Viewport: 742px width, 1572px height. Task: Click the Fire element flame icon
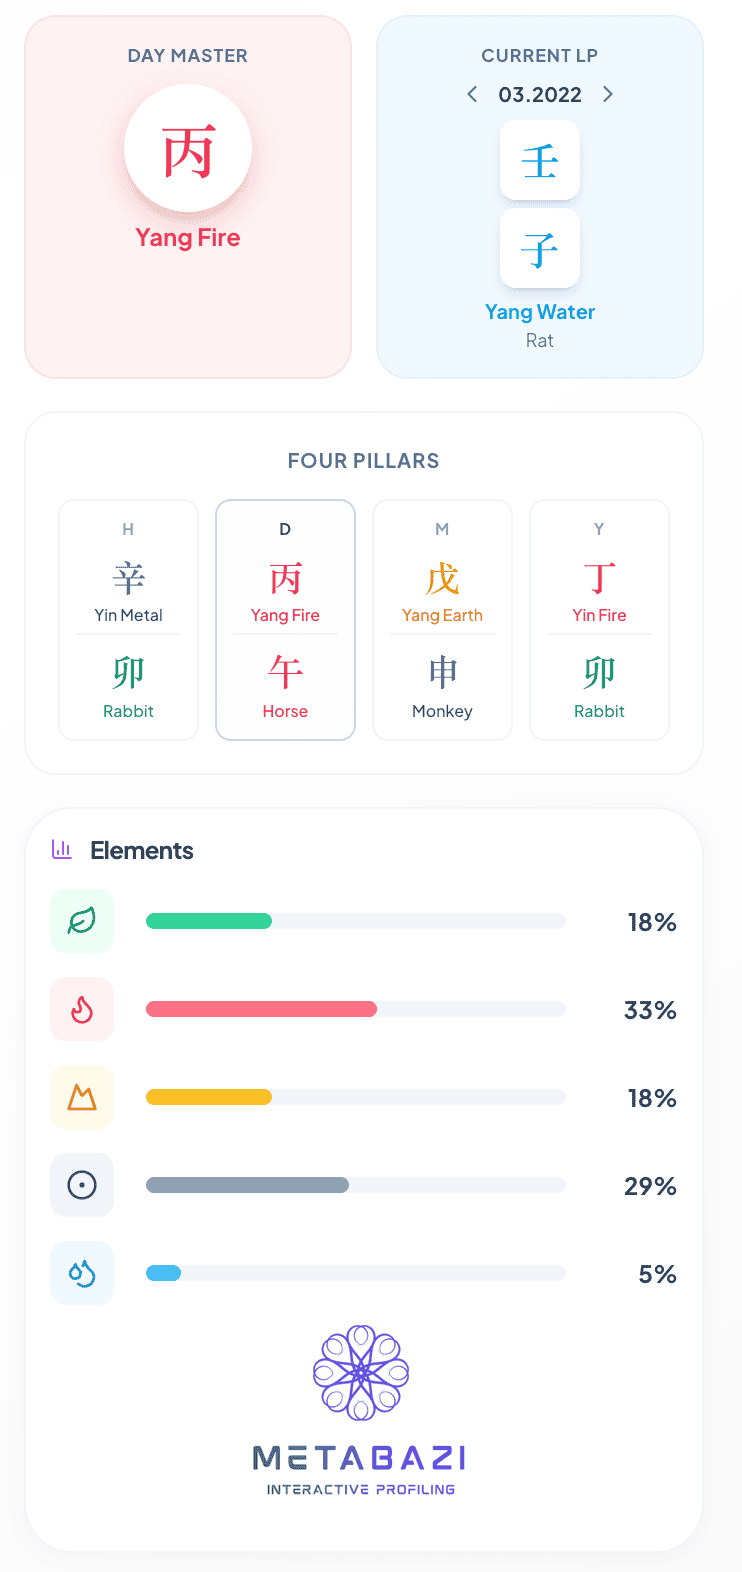(x=82, y=1009)
